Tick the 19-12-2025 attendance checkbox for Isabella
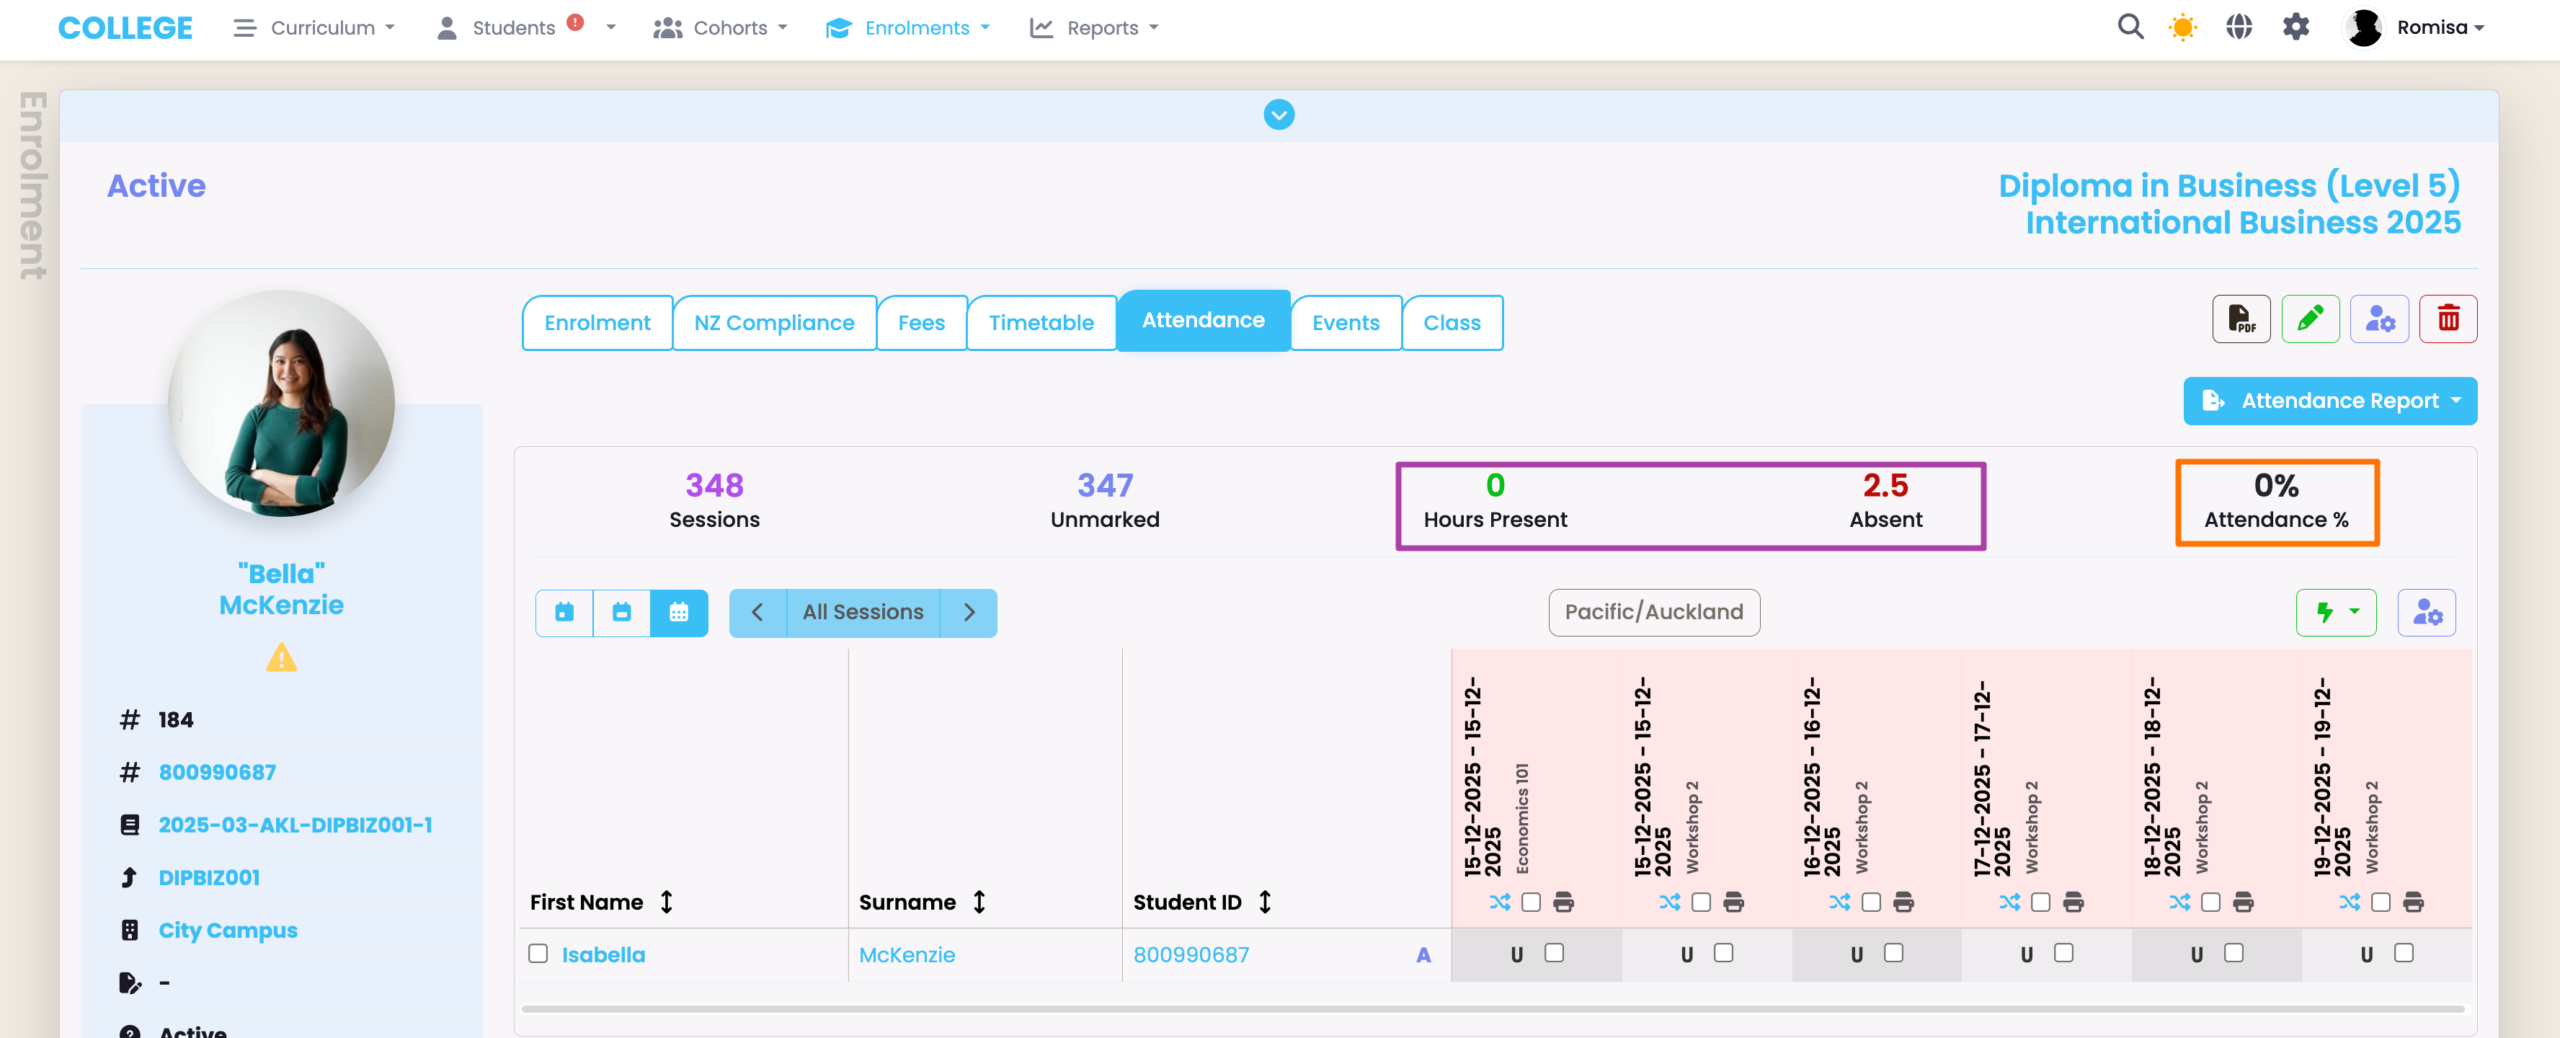The height and width of the screenshot is (1038, 2560). tap(2404, 953)
